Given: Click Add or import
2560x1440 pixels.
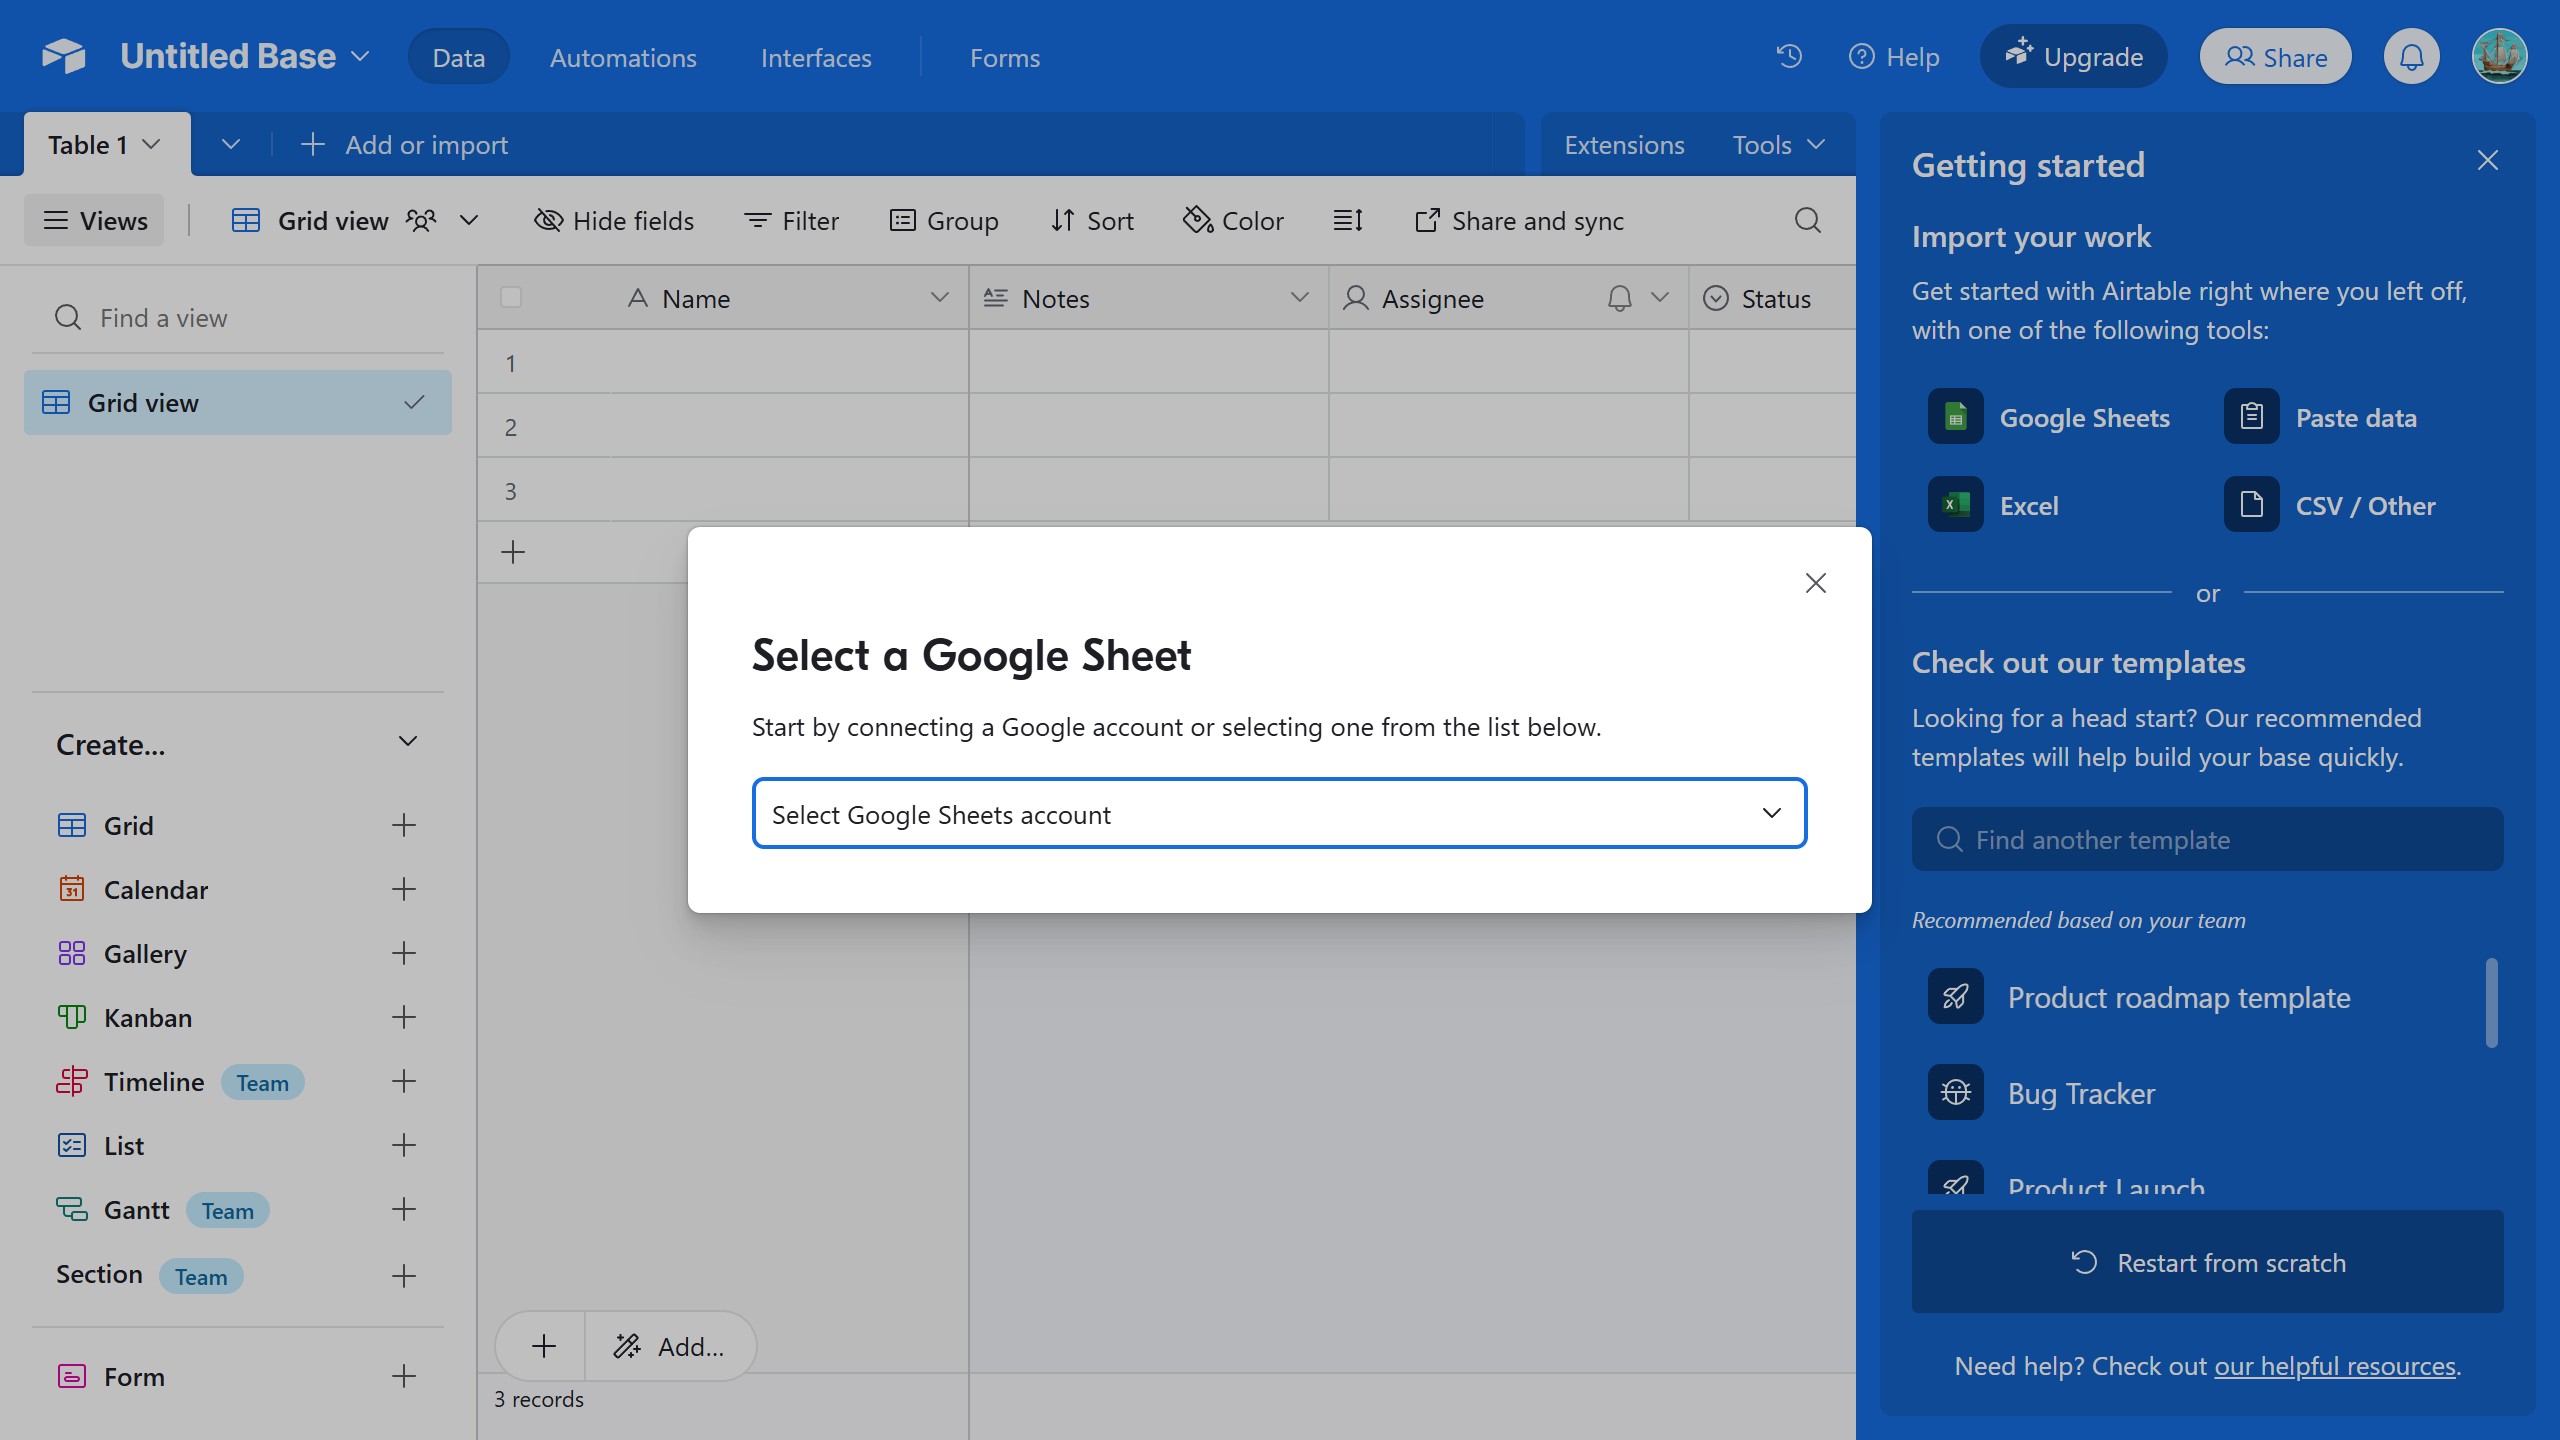Looking at the screenshot, I should [x=404, y=144].
